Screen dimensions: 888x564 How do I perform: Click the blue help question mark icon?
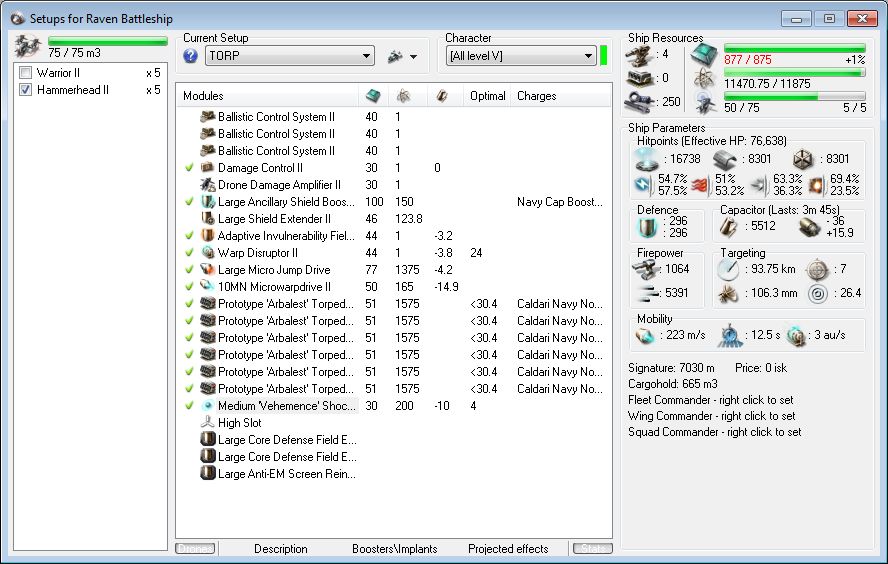190,55
